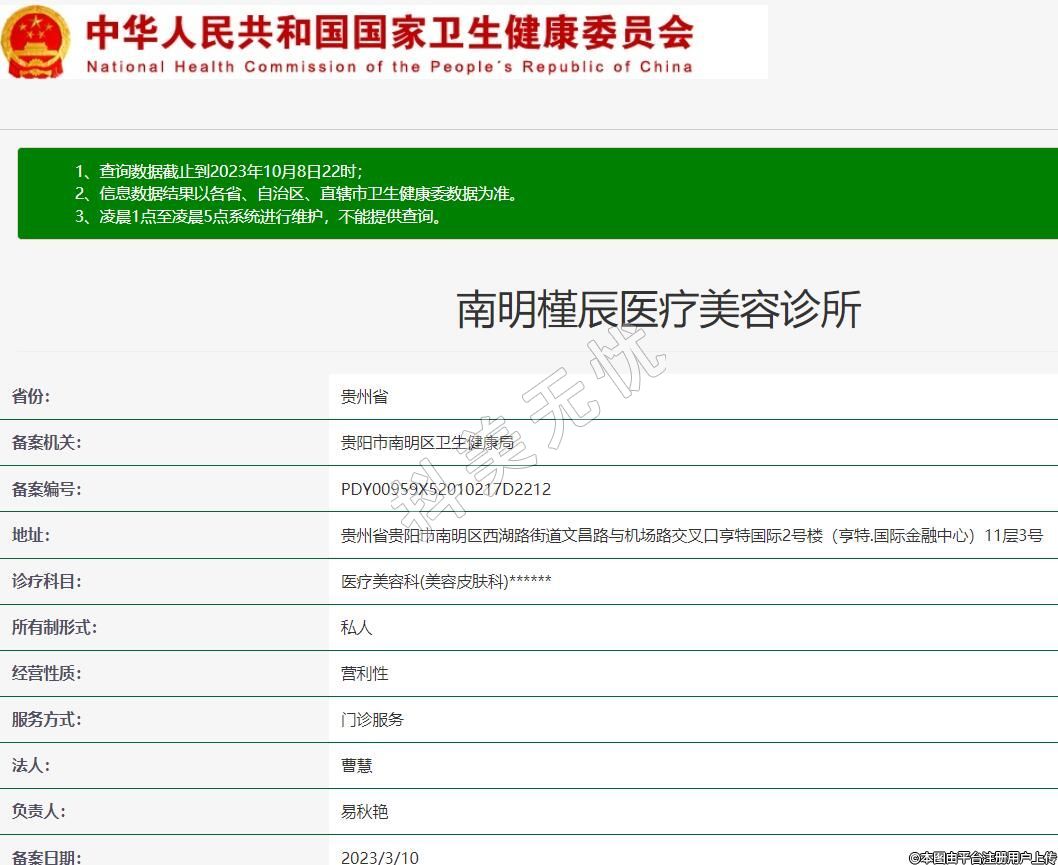
Task: Click the 中华人民共和国国家卫生健康委员会 header title
Action: point(390,32)
